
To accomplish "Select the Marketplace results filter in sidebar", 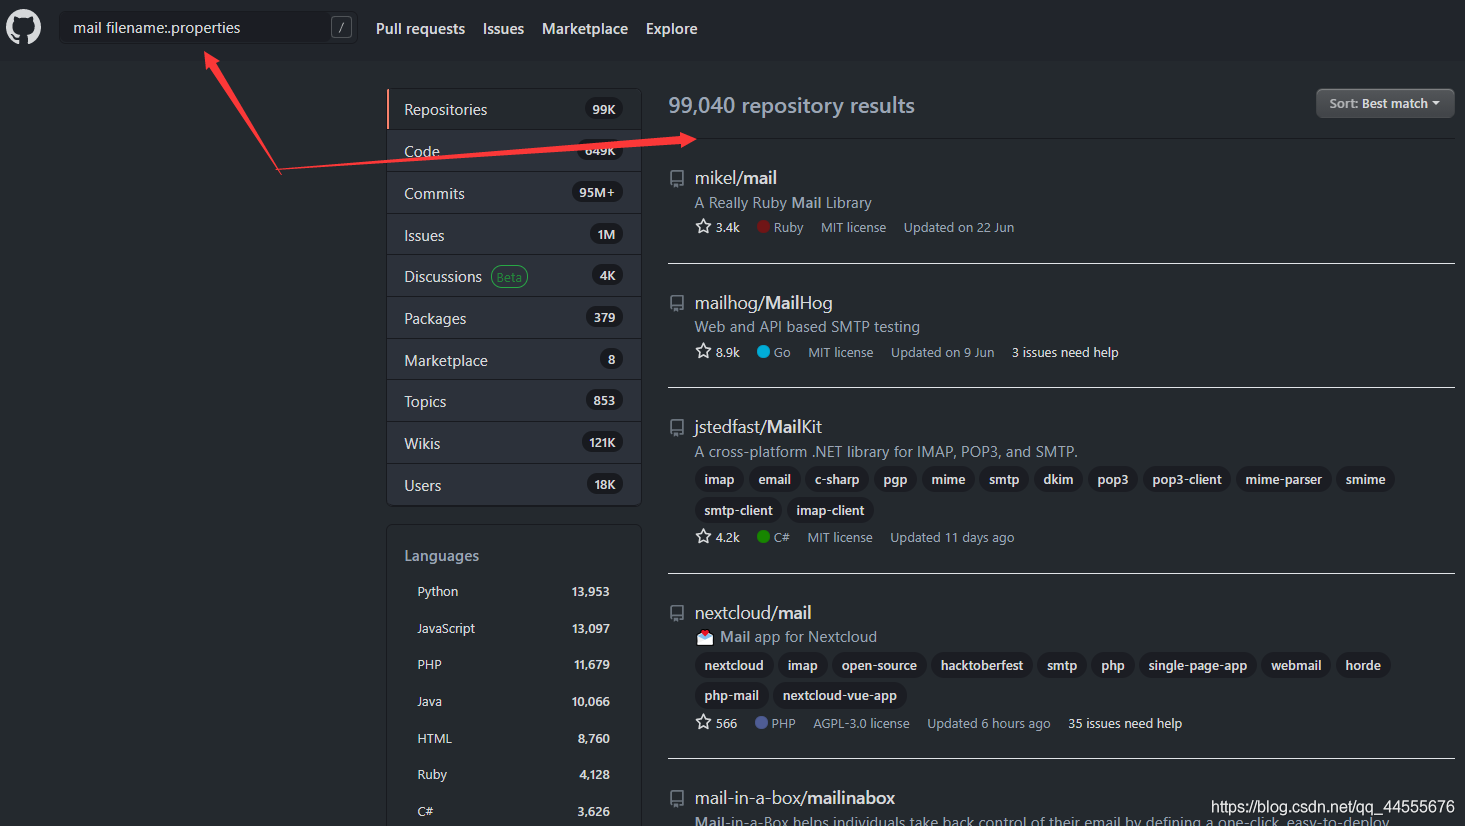I will click(x=514, y=360).
